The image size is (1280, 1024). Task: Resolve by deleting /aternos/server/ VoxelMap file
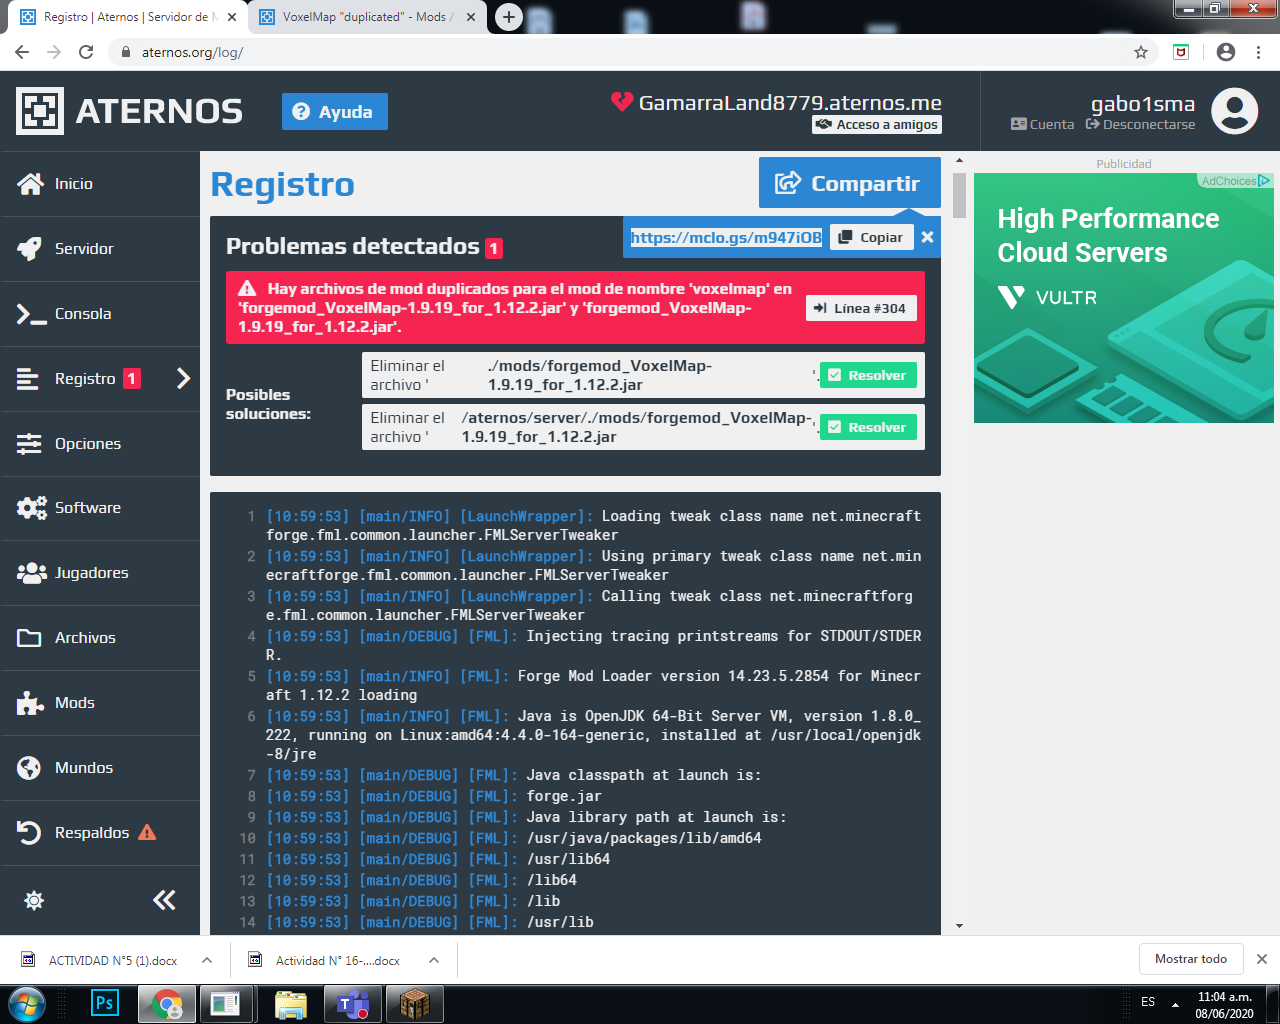(868, 427)
